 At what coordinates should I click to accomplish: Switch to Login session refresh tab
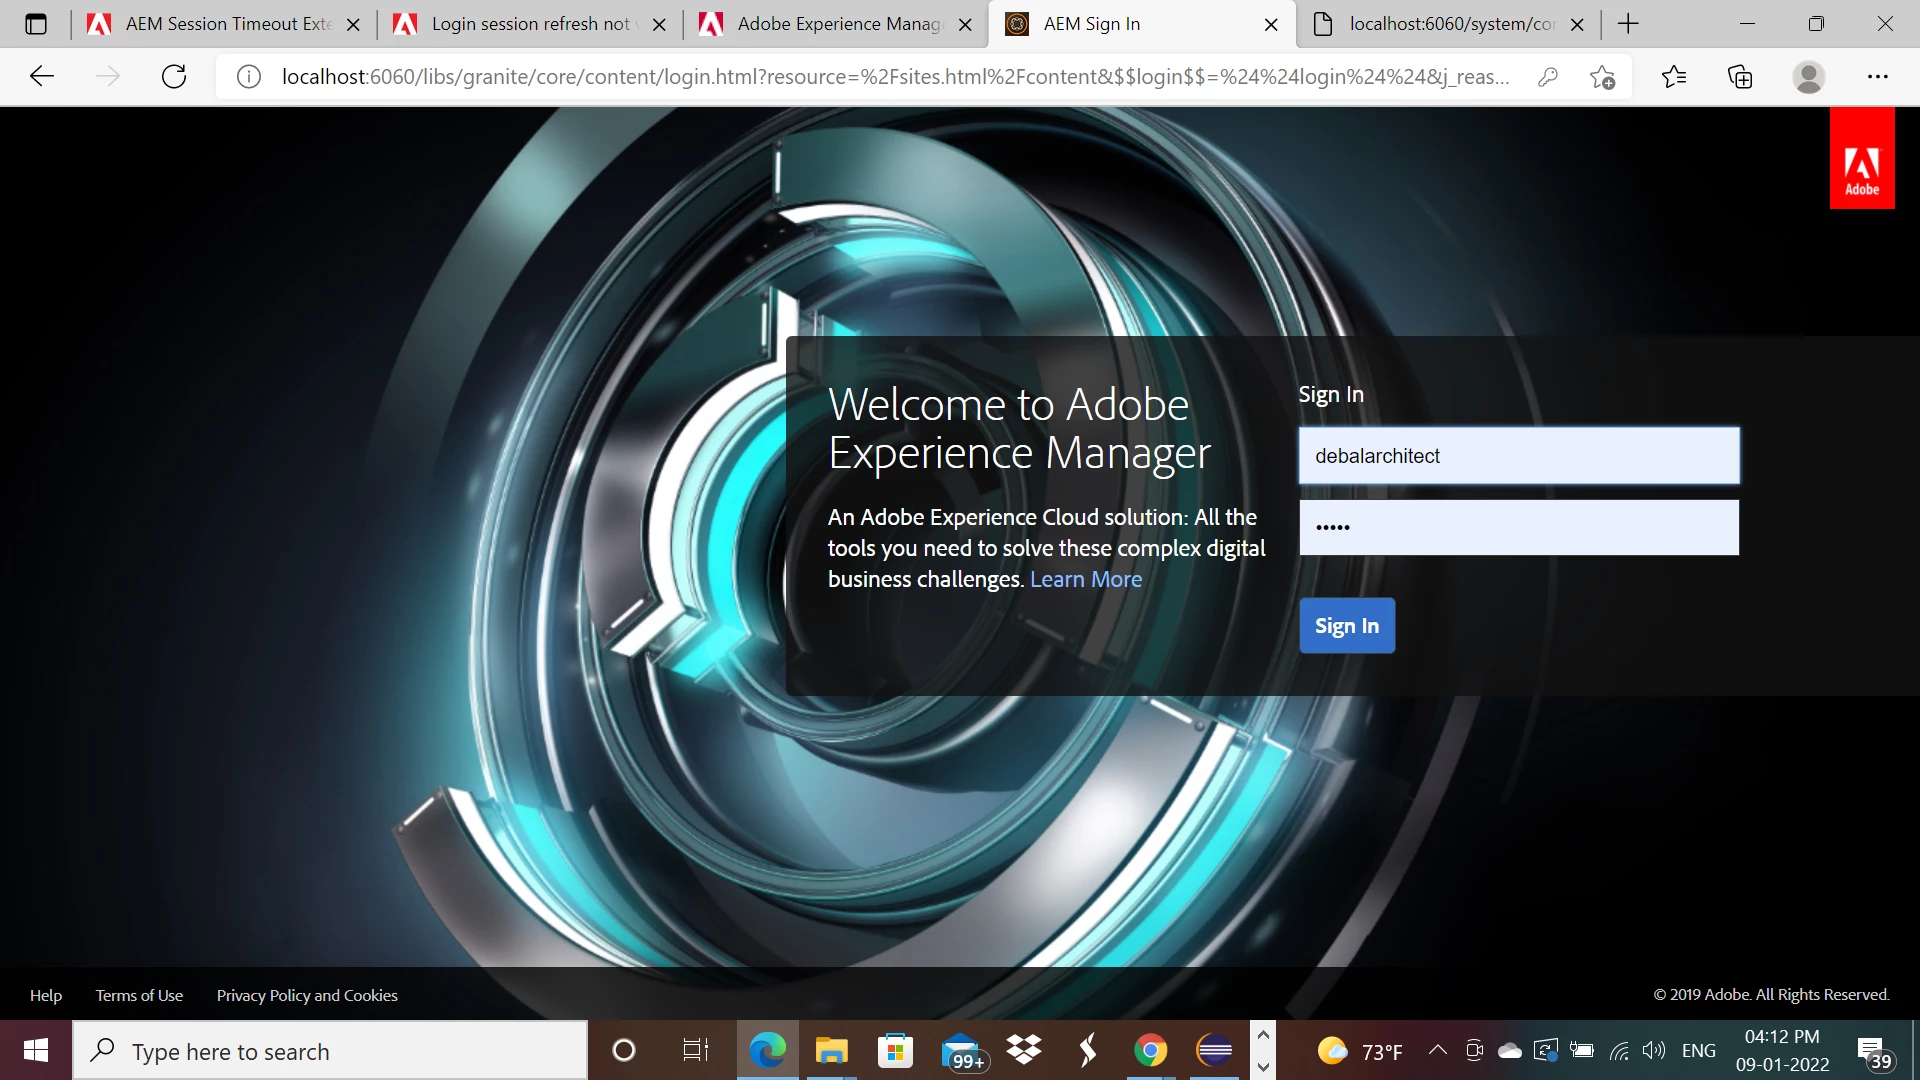530,24
